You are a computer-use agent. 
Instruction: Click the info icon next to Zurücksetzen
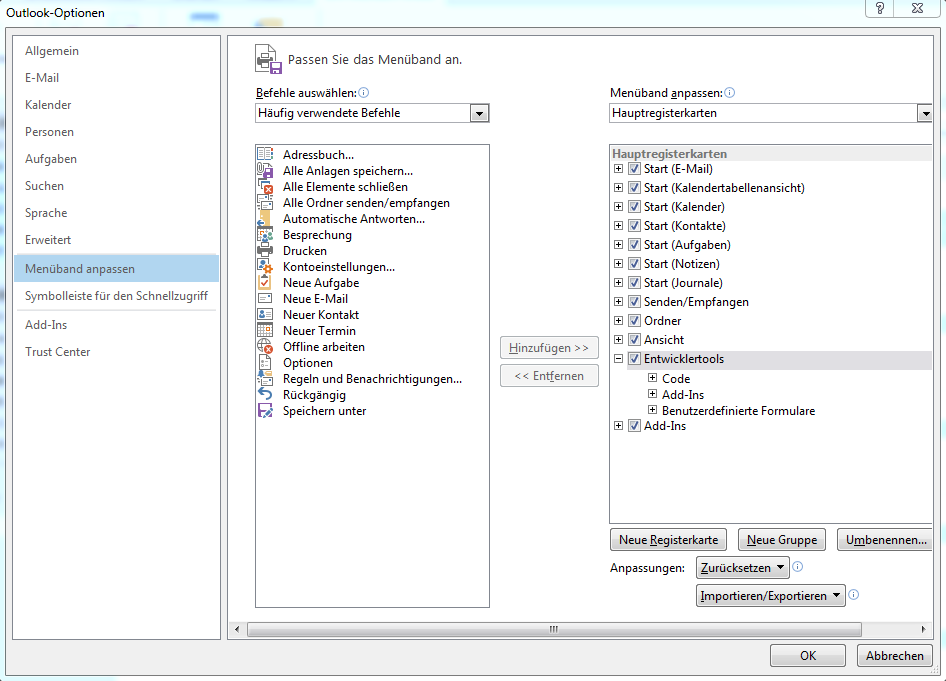tap(798, 566)
